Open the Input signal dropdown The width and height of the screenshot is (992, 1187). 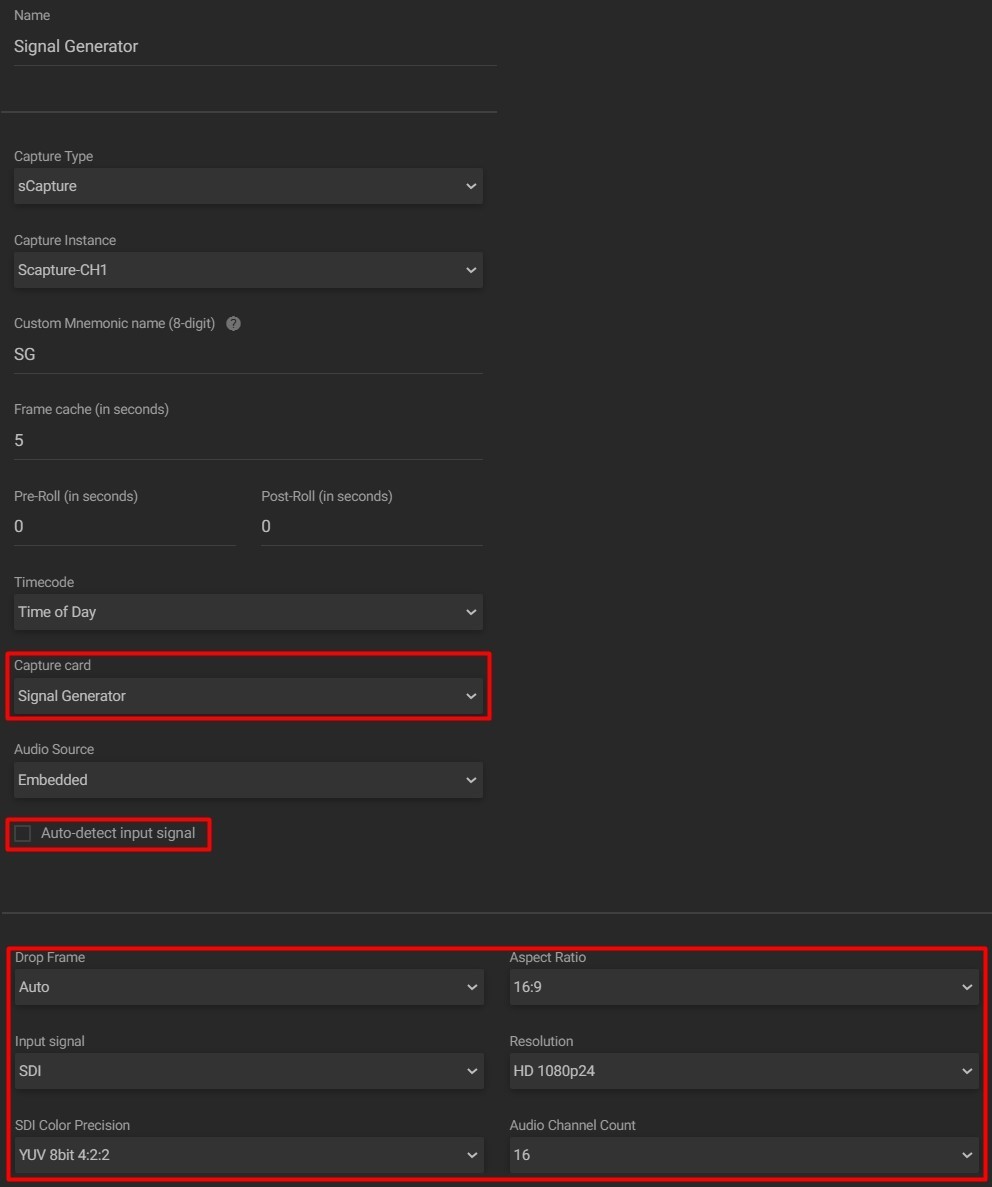248,1070
